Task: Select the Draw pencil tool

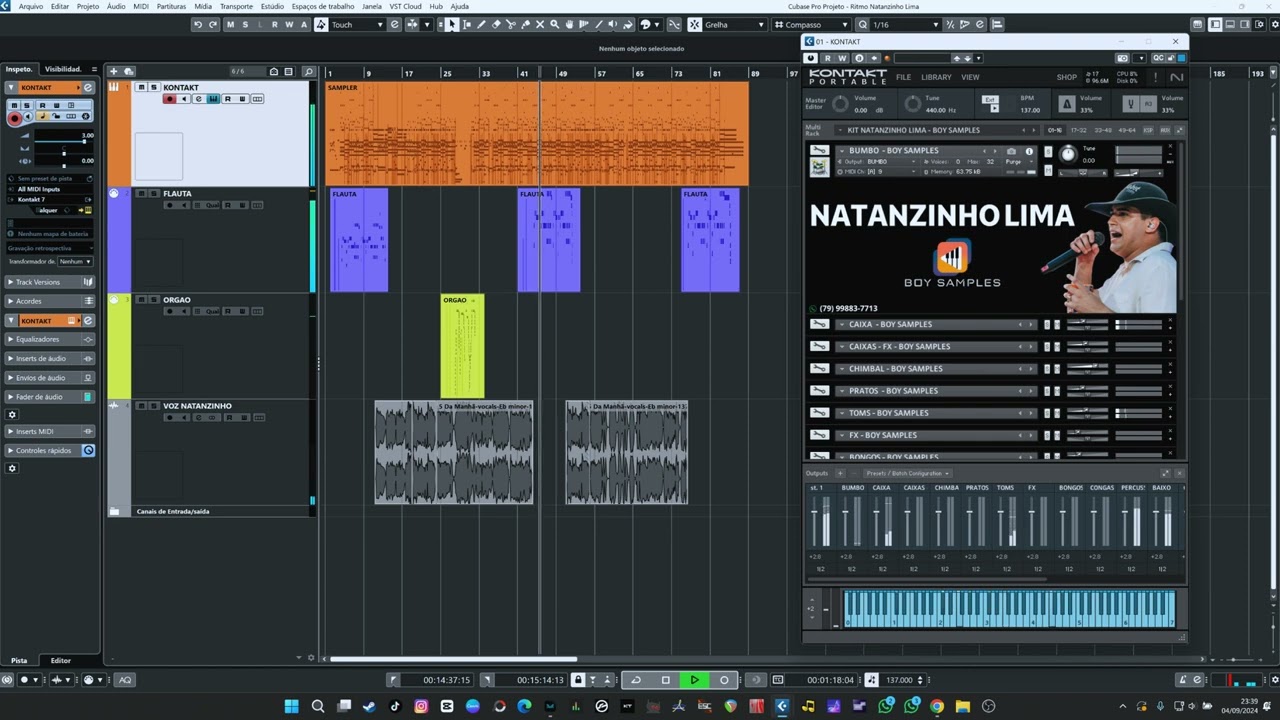Action: click(481, 24)
